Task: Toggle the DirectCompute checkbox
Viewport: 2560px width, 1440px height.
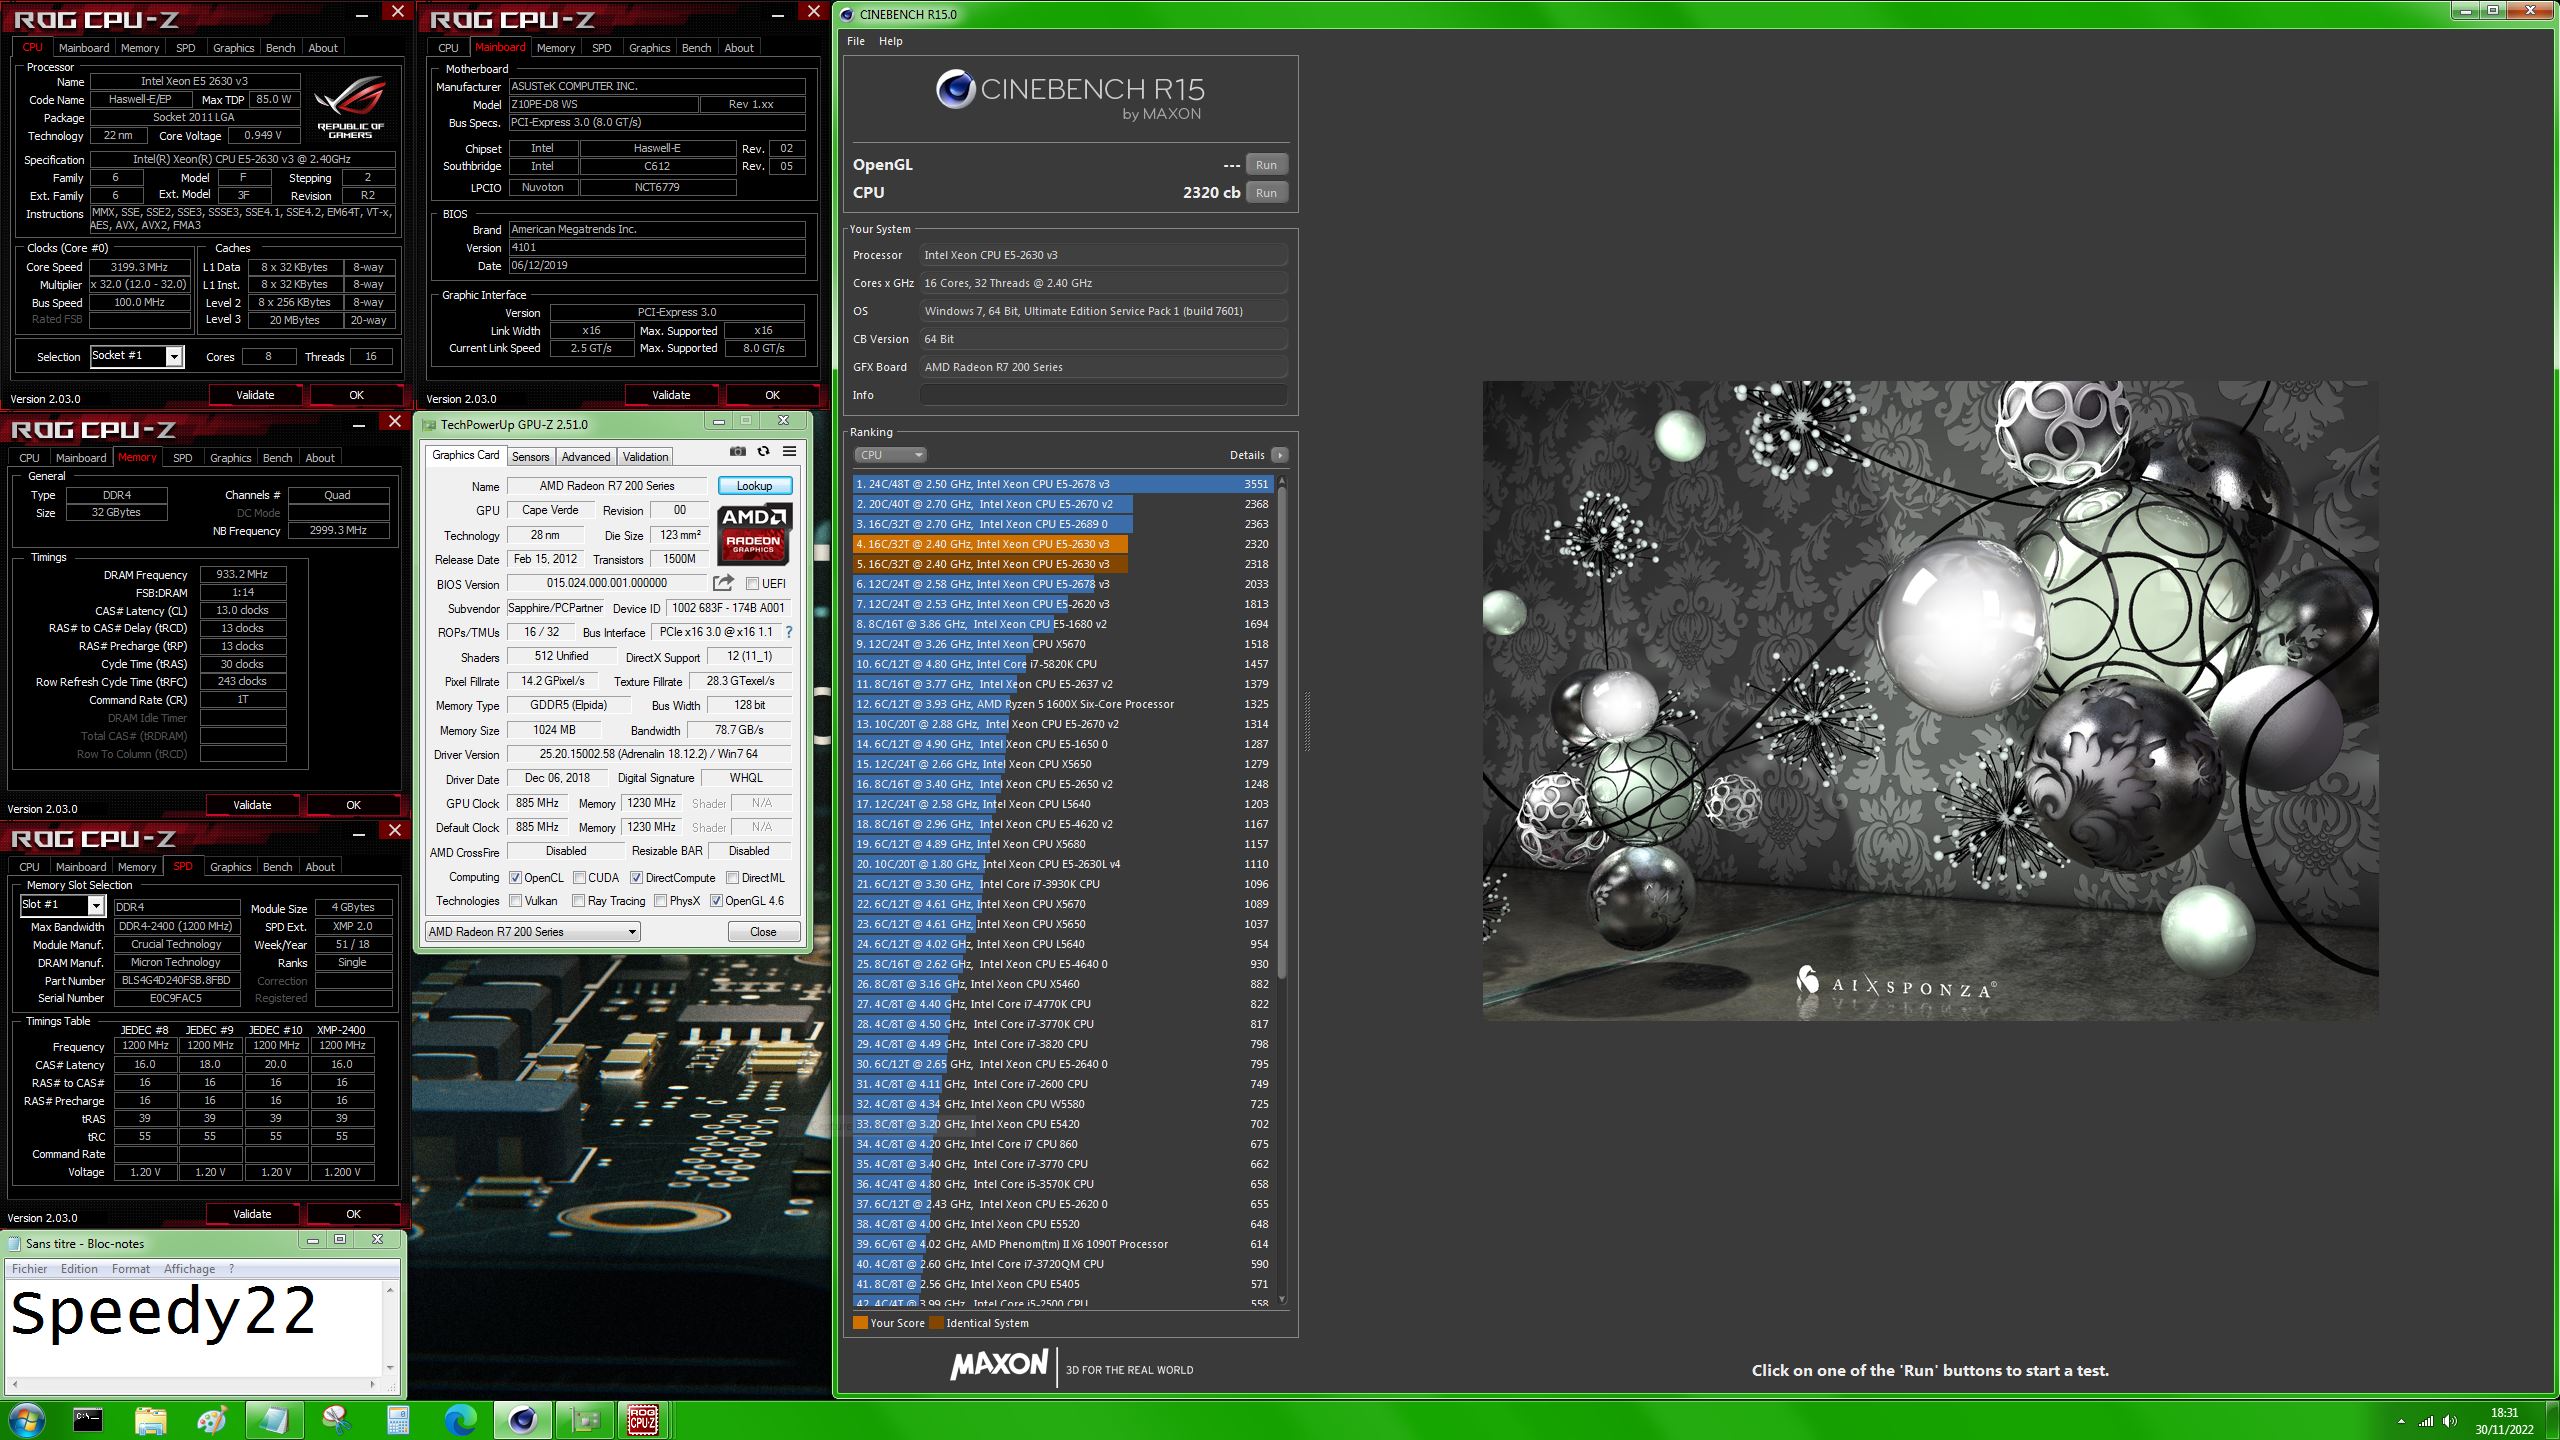Action: pyautogui.click(x=636, y=878)
